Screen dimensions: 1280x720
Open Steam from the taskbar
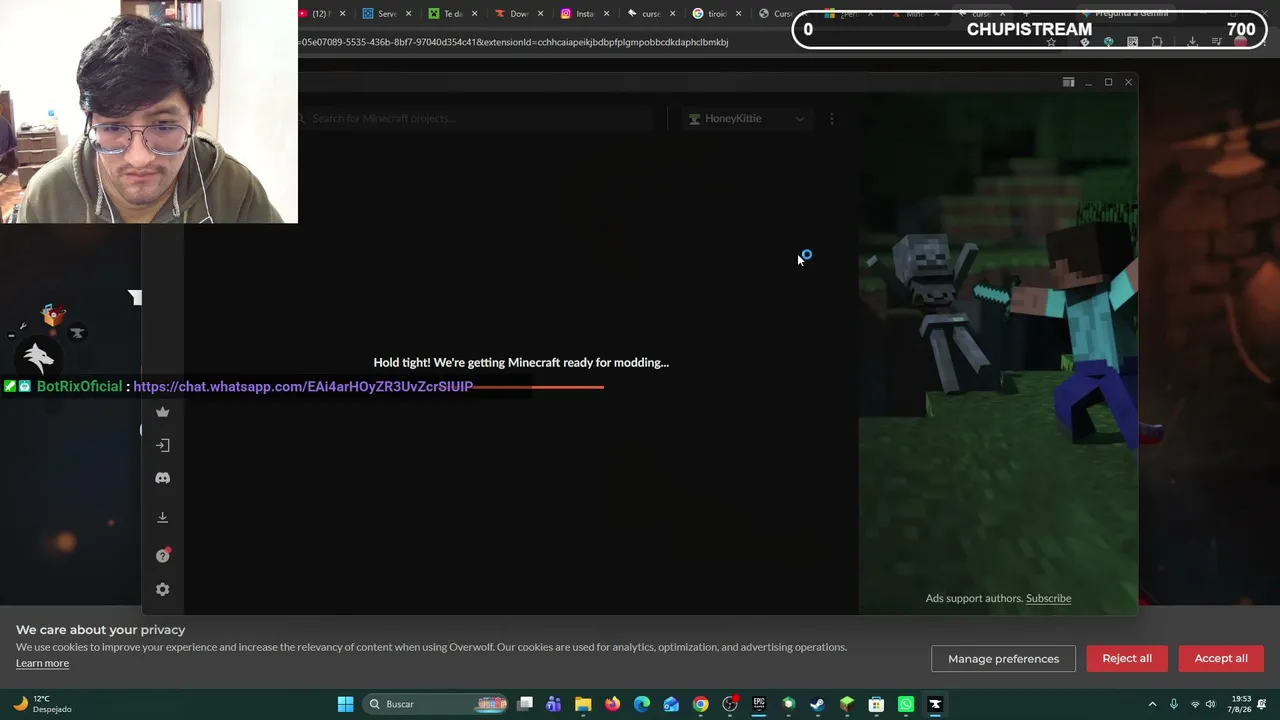click(x=817, y=704)
